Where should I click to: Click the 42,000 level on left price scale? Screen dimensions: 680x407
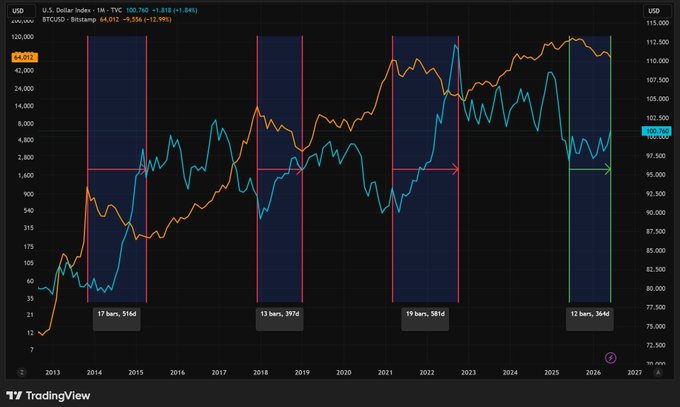point(25,70)
